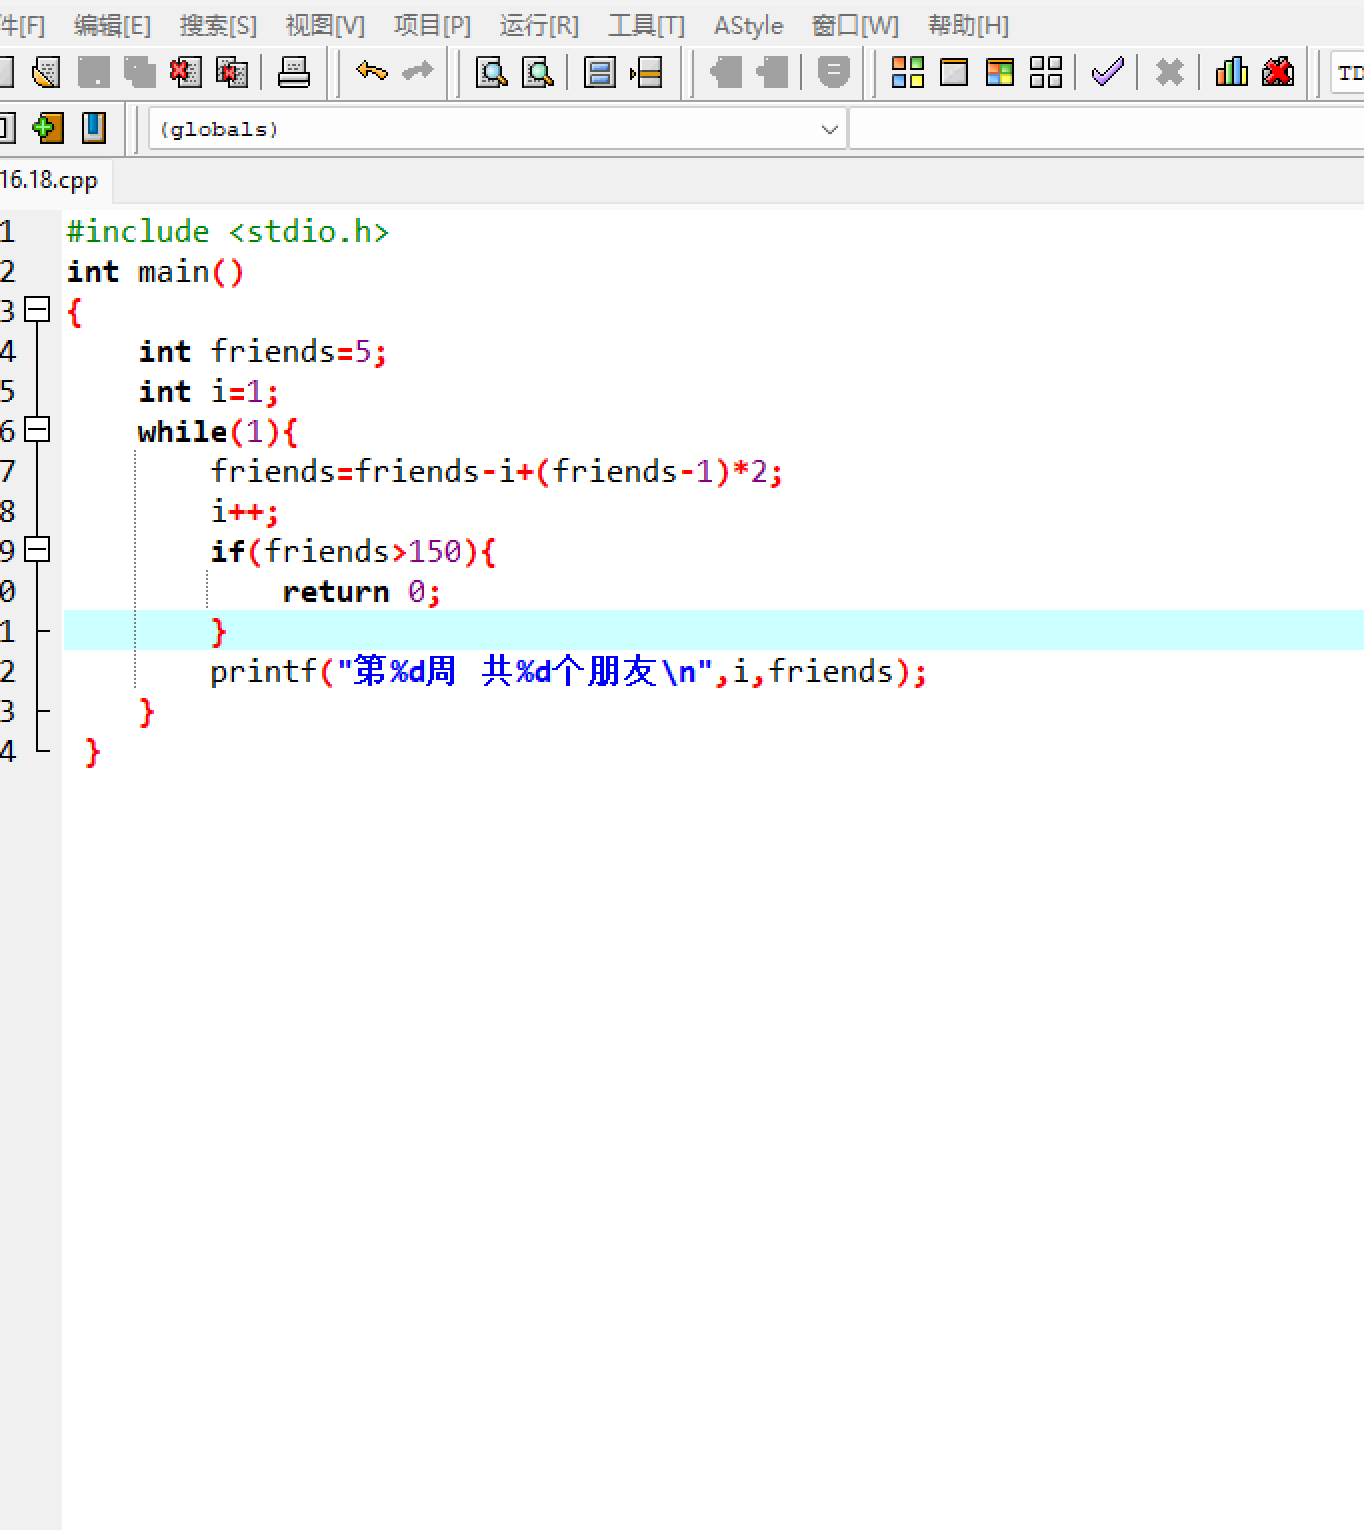This screenshot has width=1364, height=1530.
Task: Open Replace with second magnifier icon
Action: coord(538,72)
